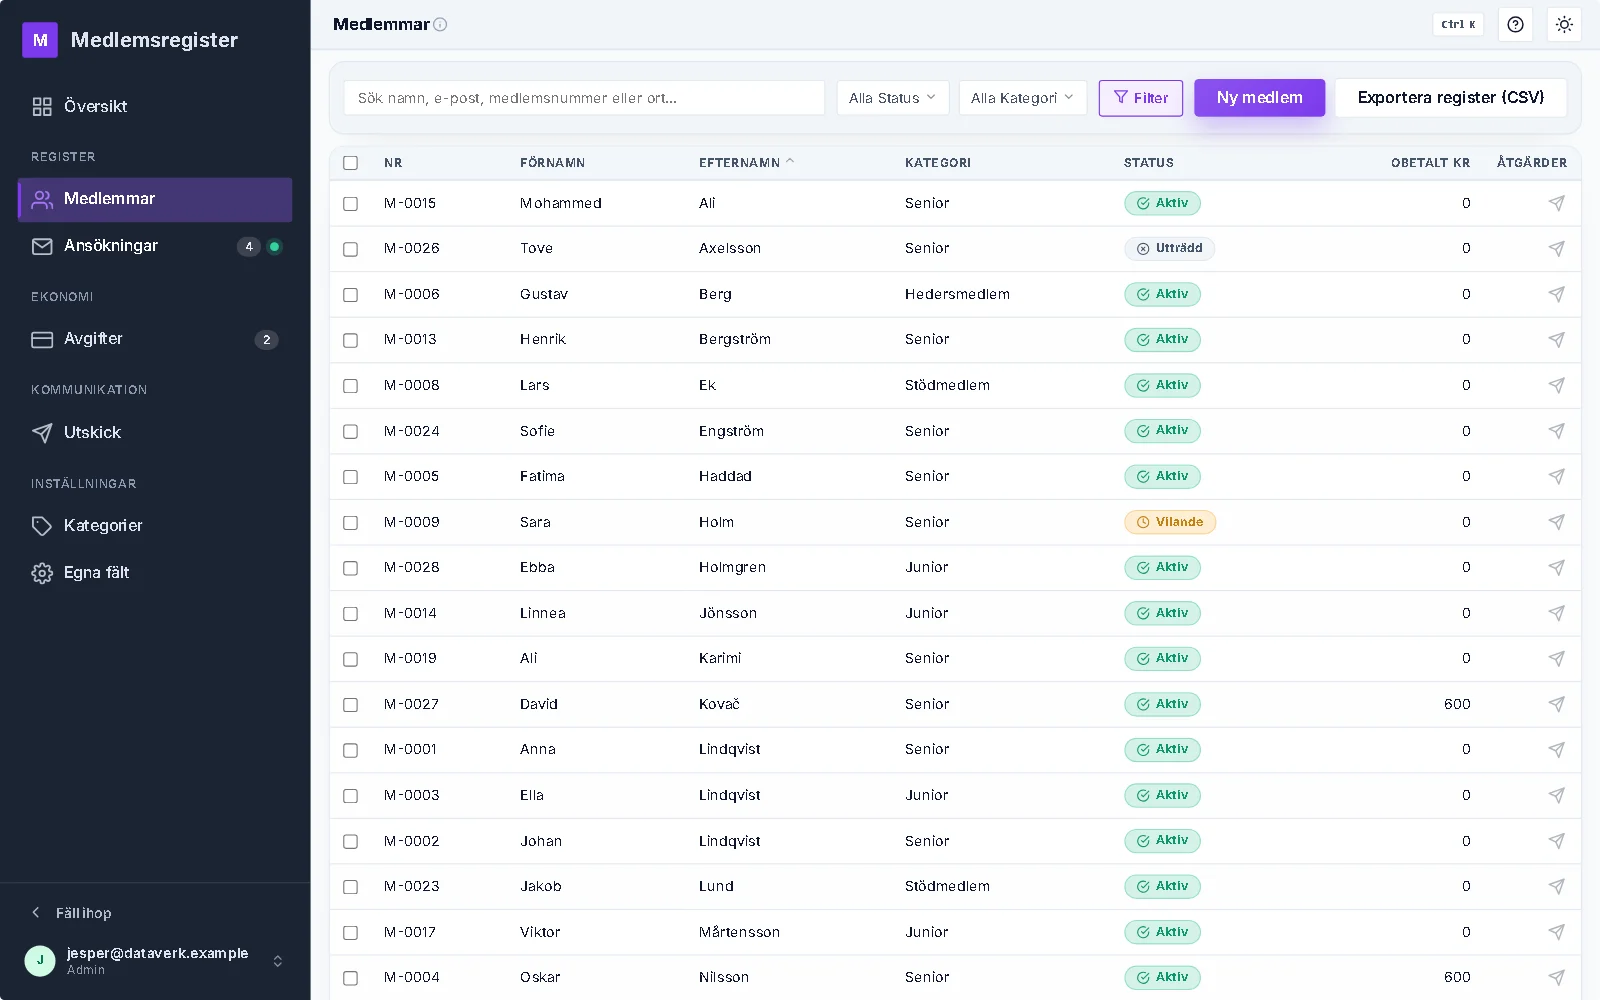Sort by the Efternamn column header

pyautogui.click(x=746, y=163)
